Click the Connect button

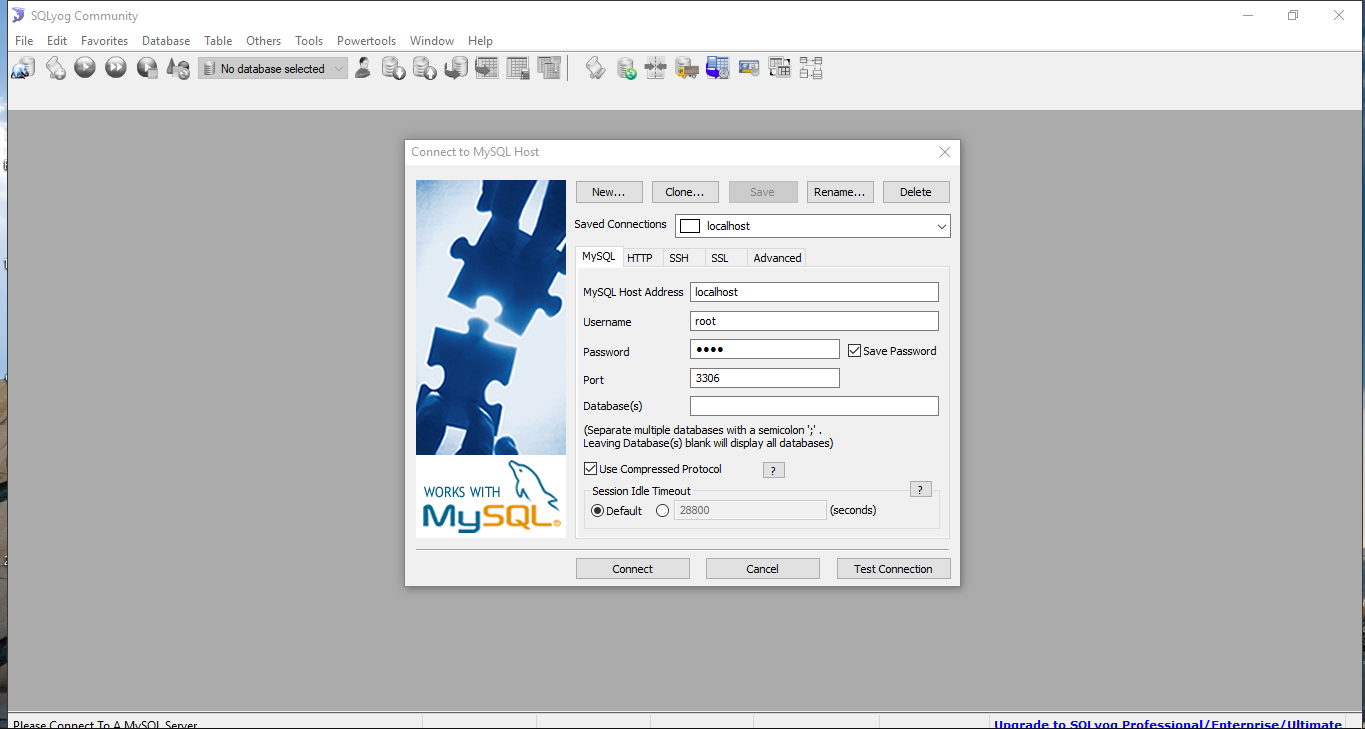pos(633,569)
